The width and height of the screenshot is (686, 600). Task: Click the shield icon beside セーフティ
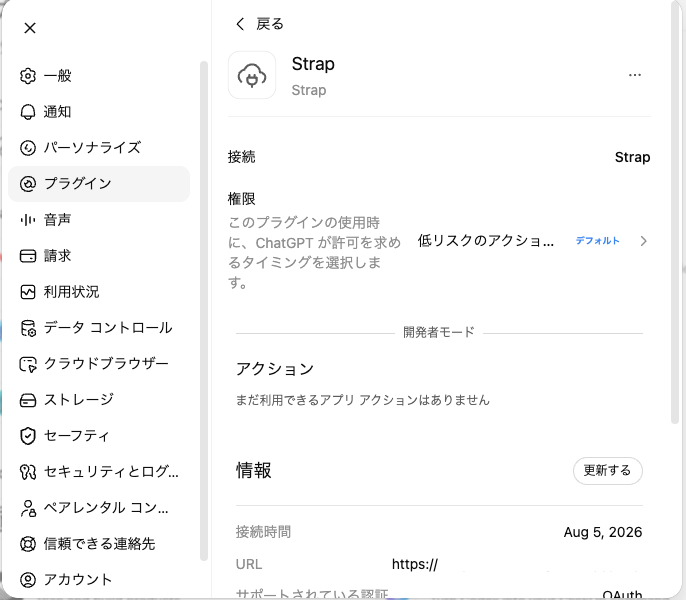tap(28, 436)
